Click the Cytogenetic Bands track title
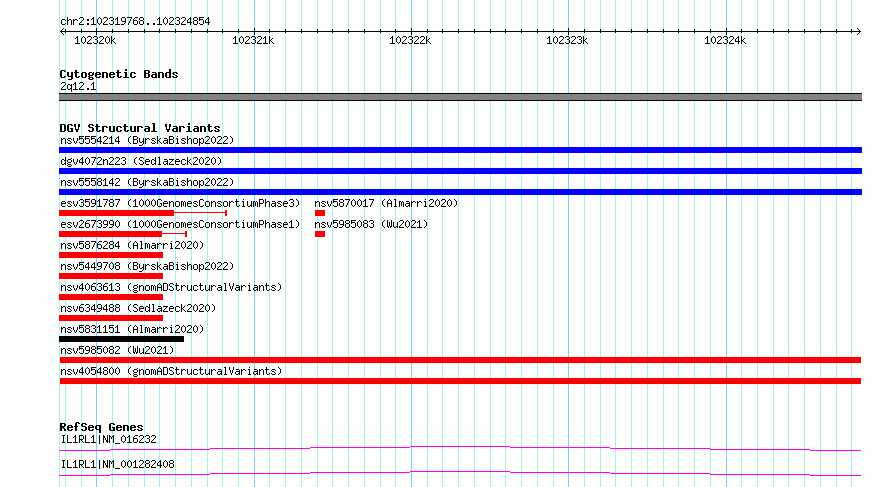Image resolution: width=890 pixels, height=487 pixels. 119,74
